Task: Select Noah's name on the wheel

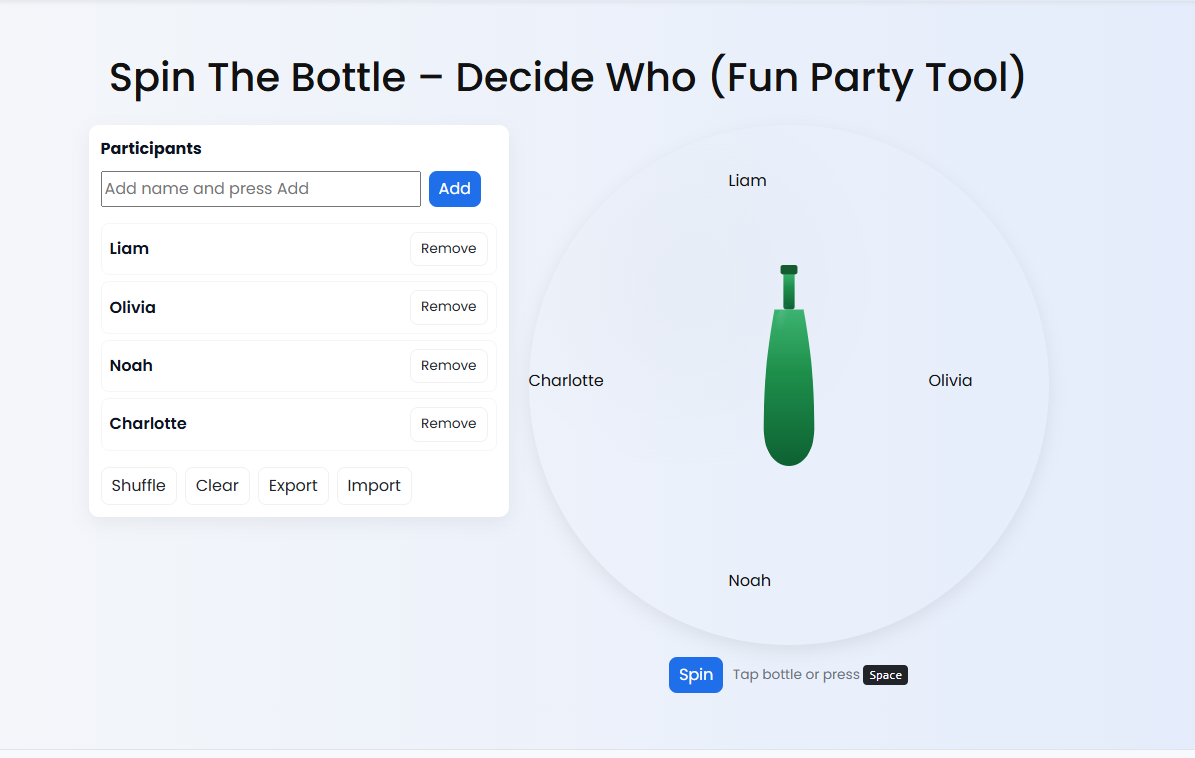Action: [x=749, y=580]
